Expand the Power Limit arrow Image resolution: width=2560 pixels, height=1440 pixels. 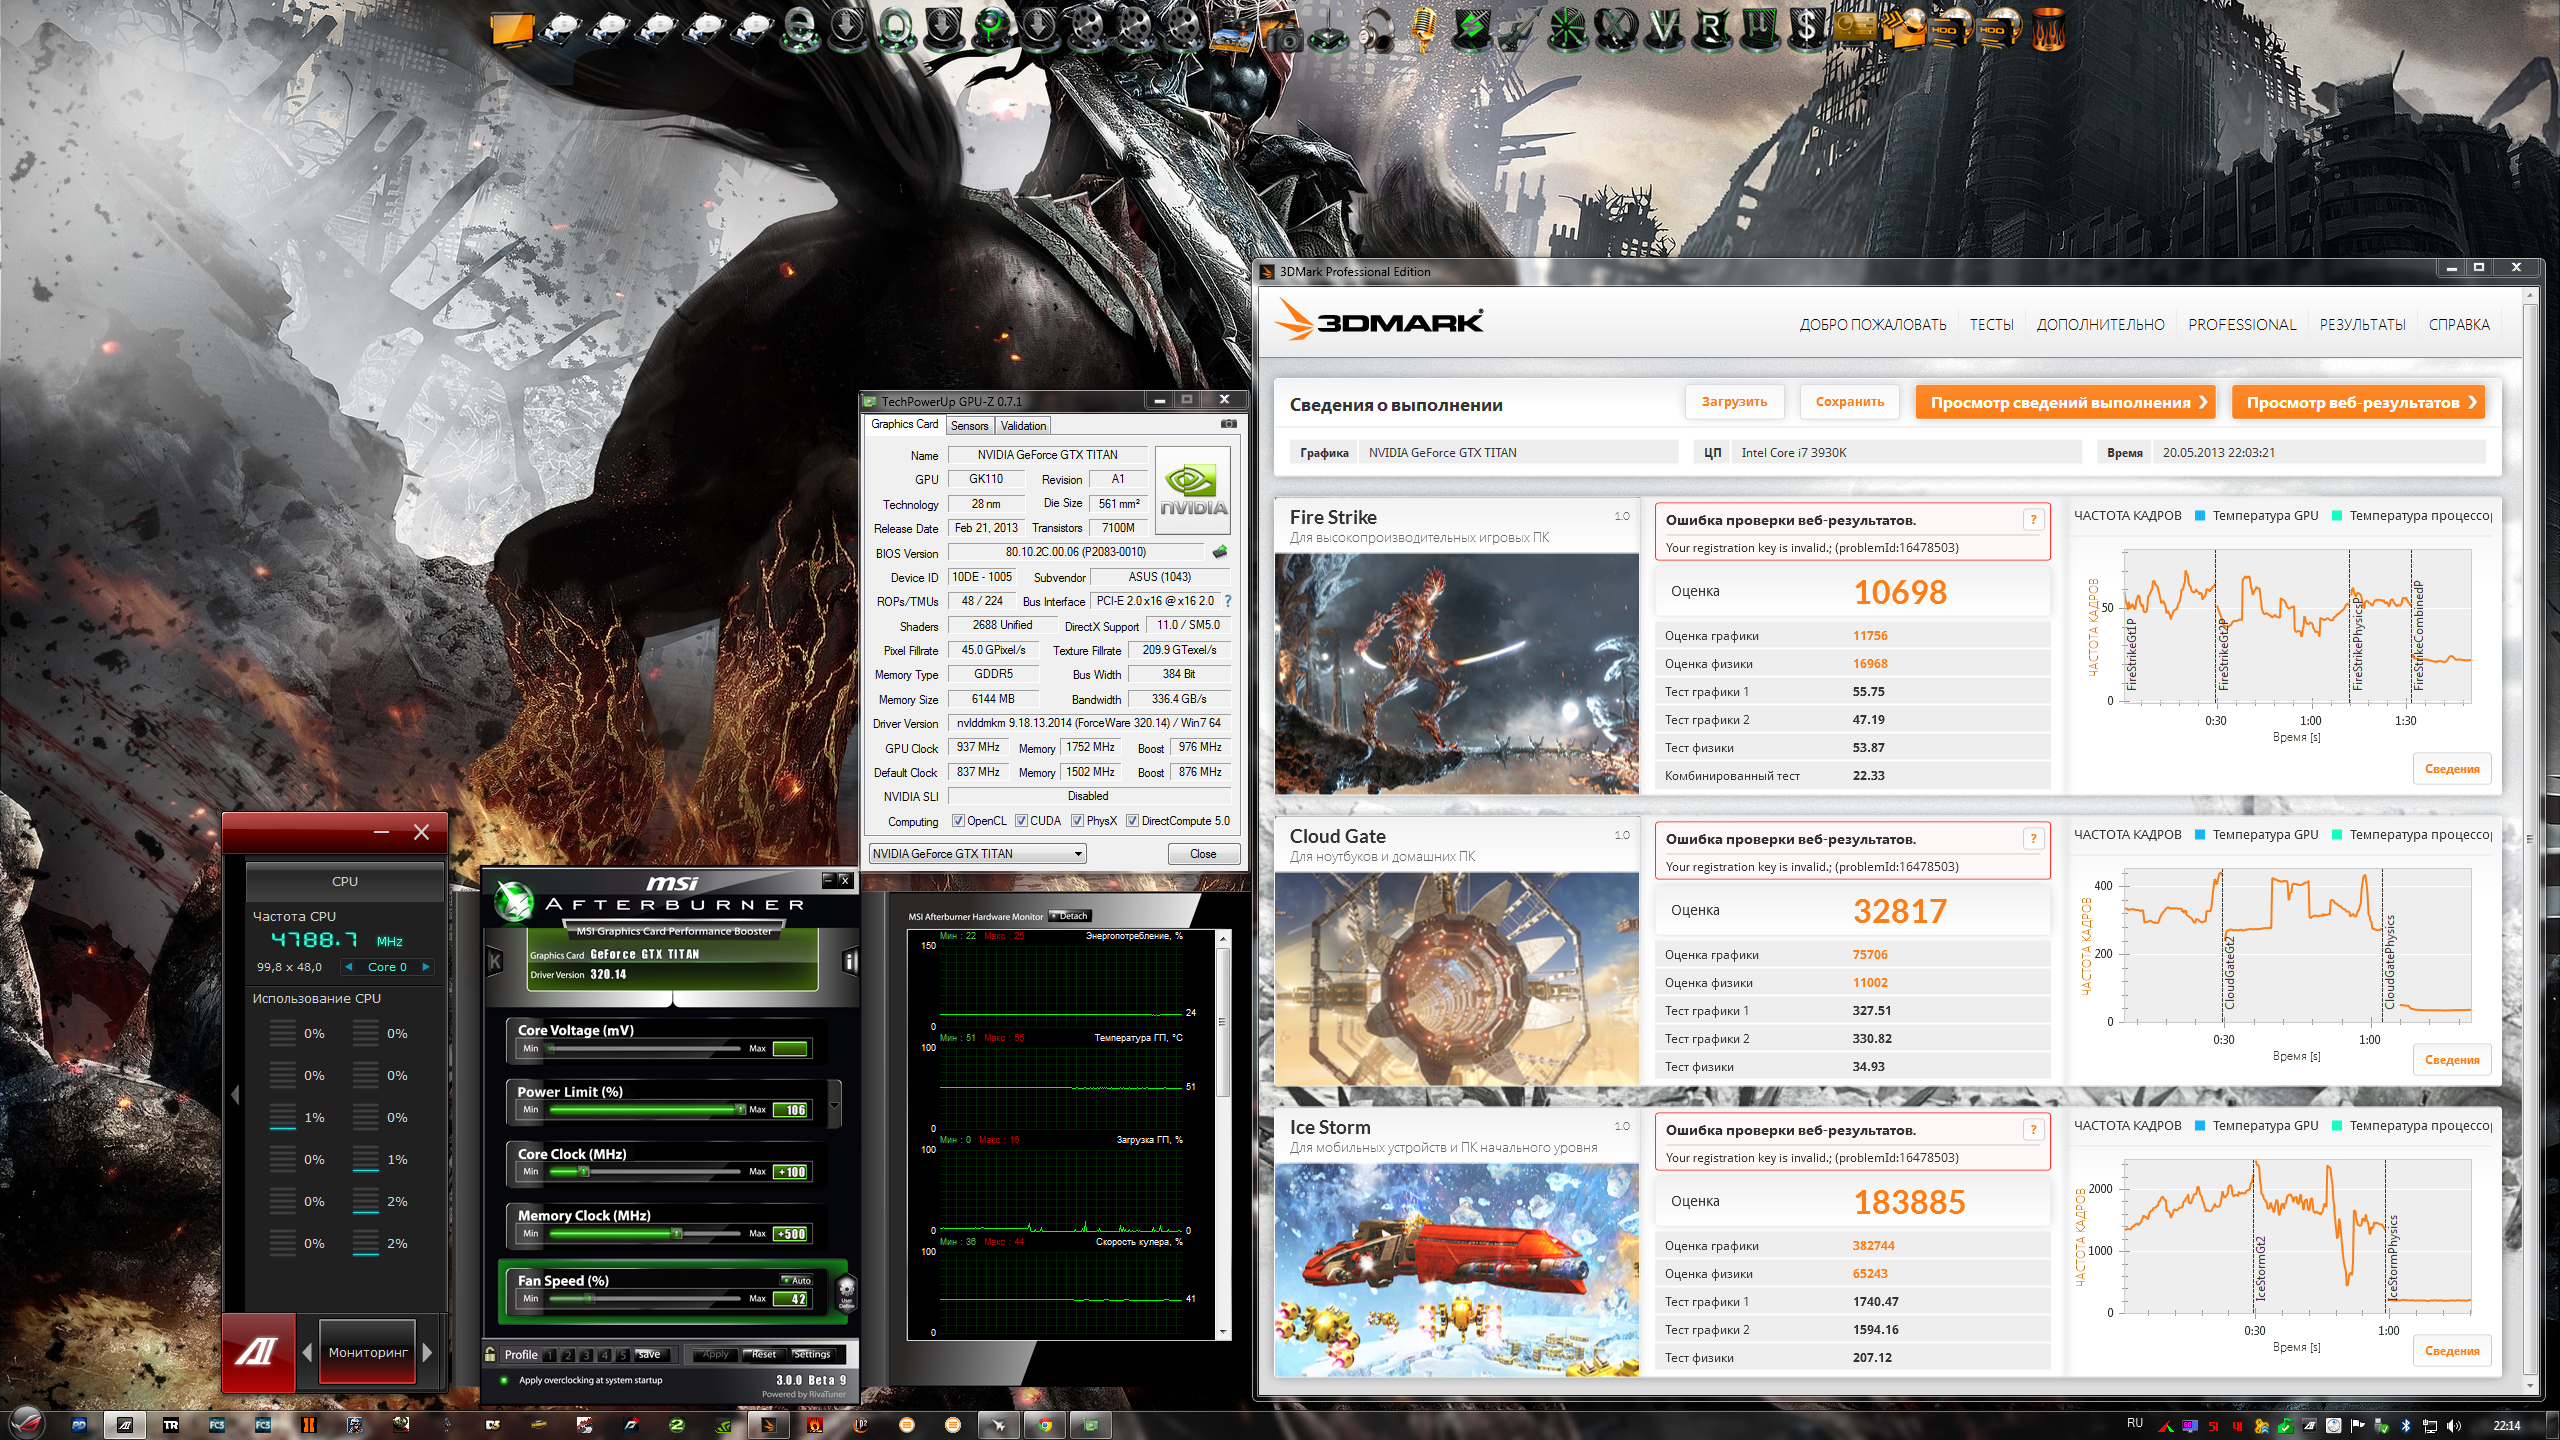click(x=835, y=1104)
